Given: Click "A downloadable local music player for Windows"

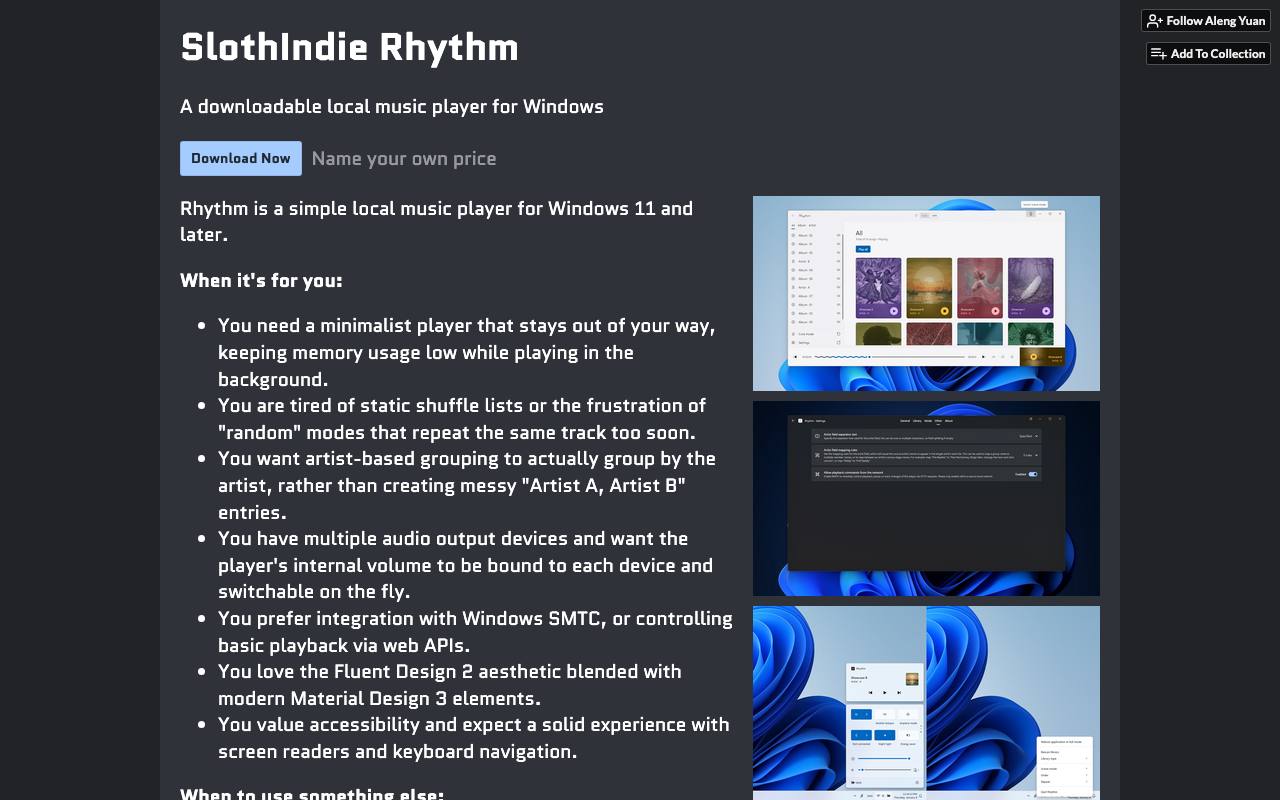Looking at the screenshot, I should tap(392, 106).
